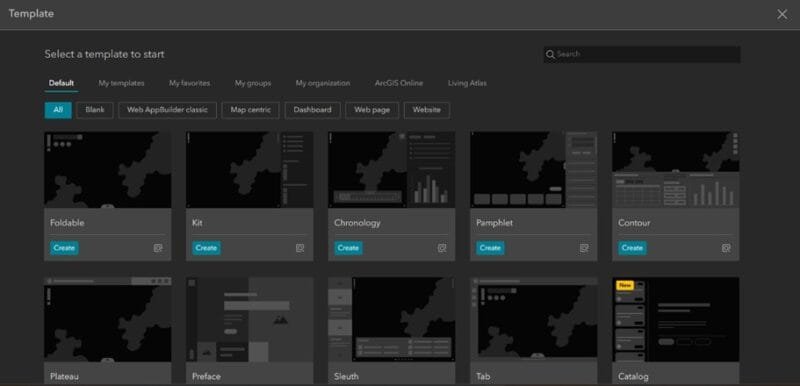Select the Preface template thumbnail
The image size is (800, 386).
[x=249, y=320]
